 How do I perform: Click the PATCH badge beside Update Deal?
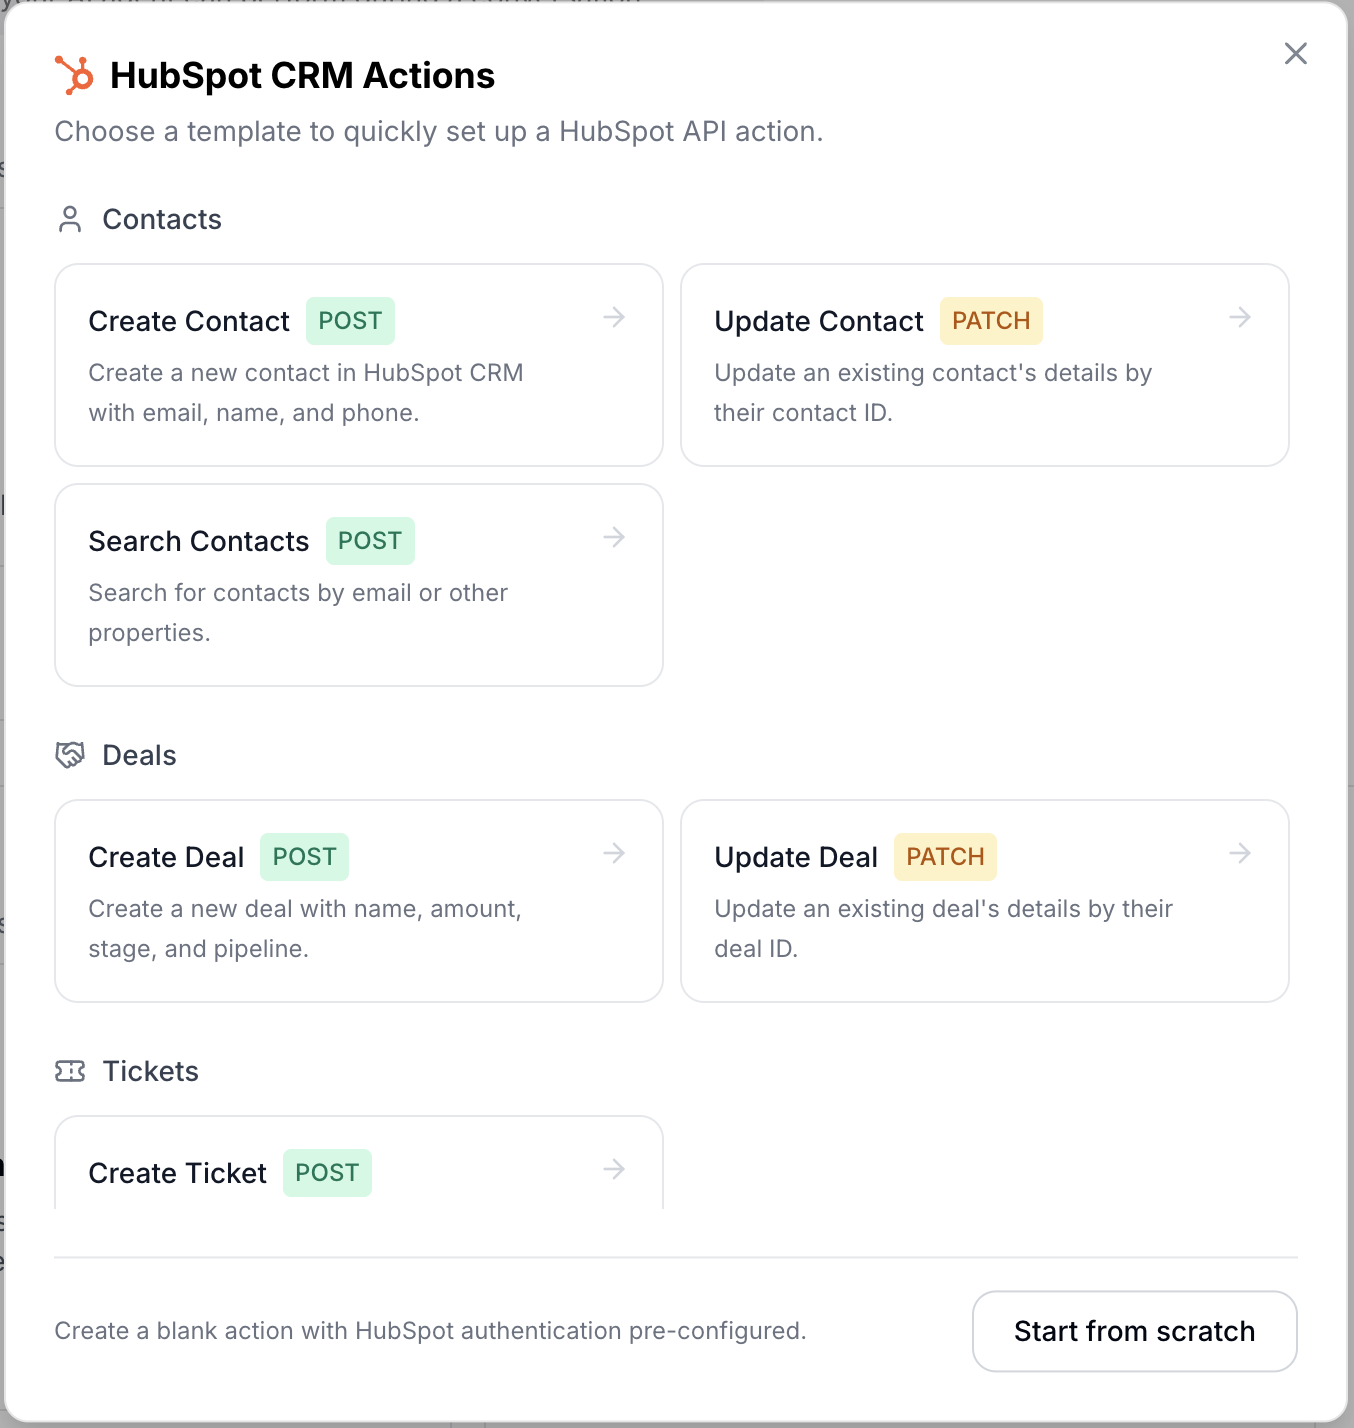click(944, 856)
